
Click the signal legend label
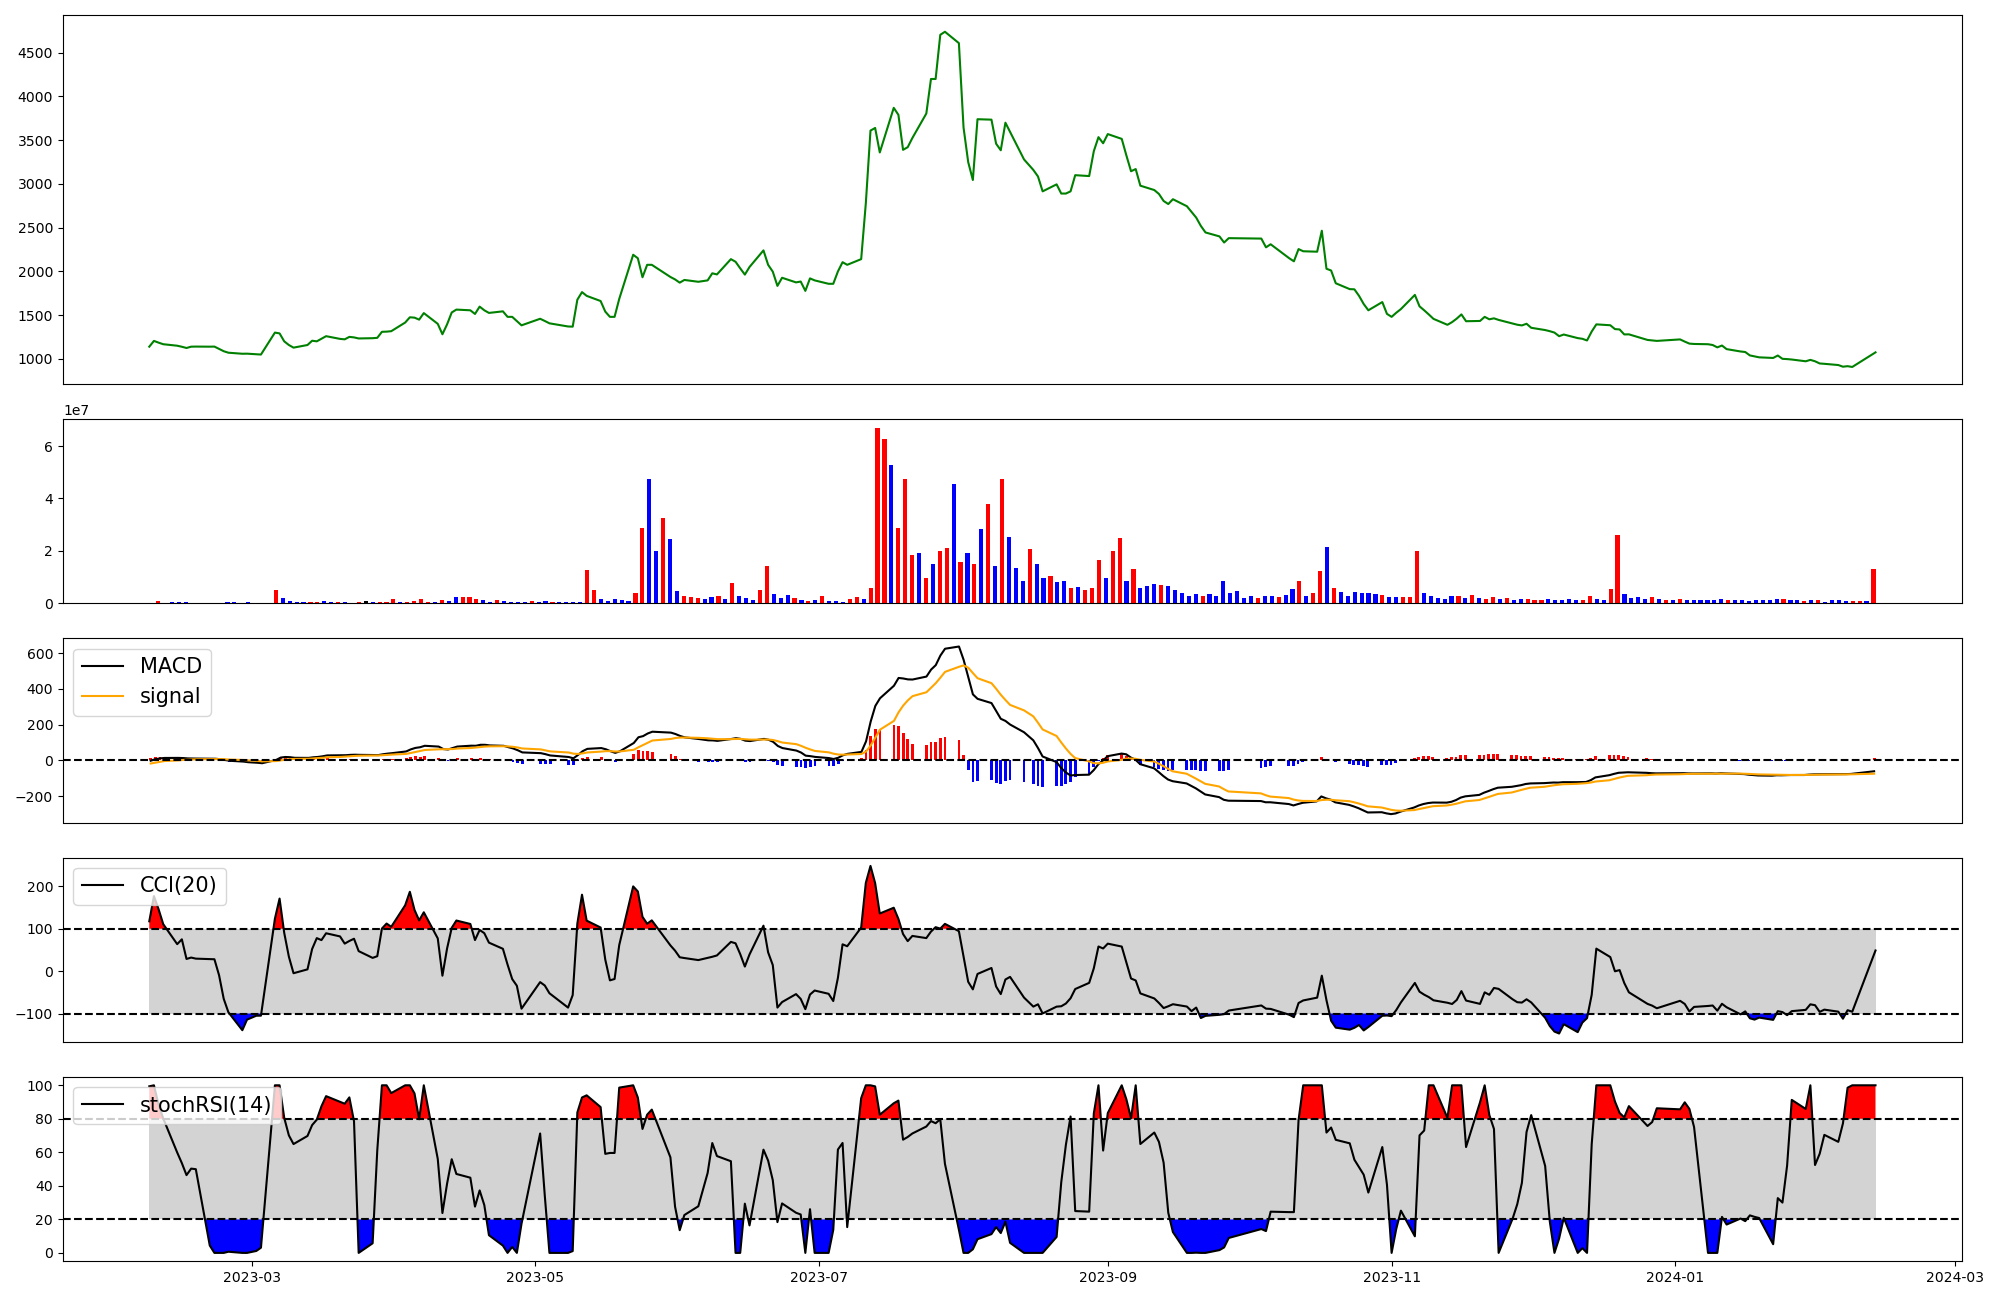click(170, 696)
